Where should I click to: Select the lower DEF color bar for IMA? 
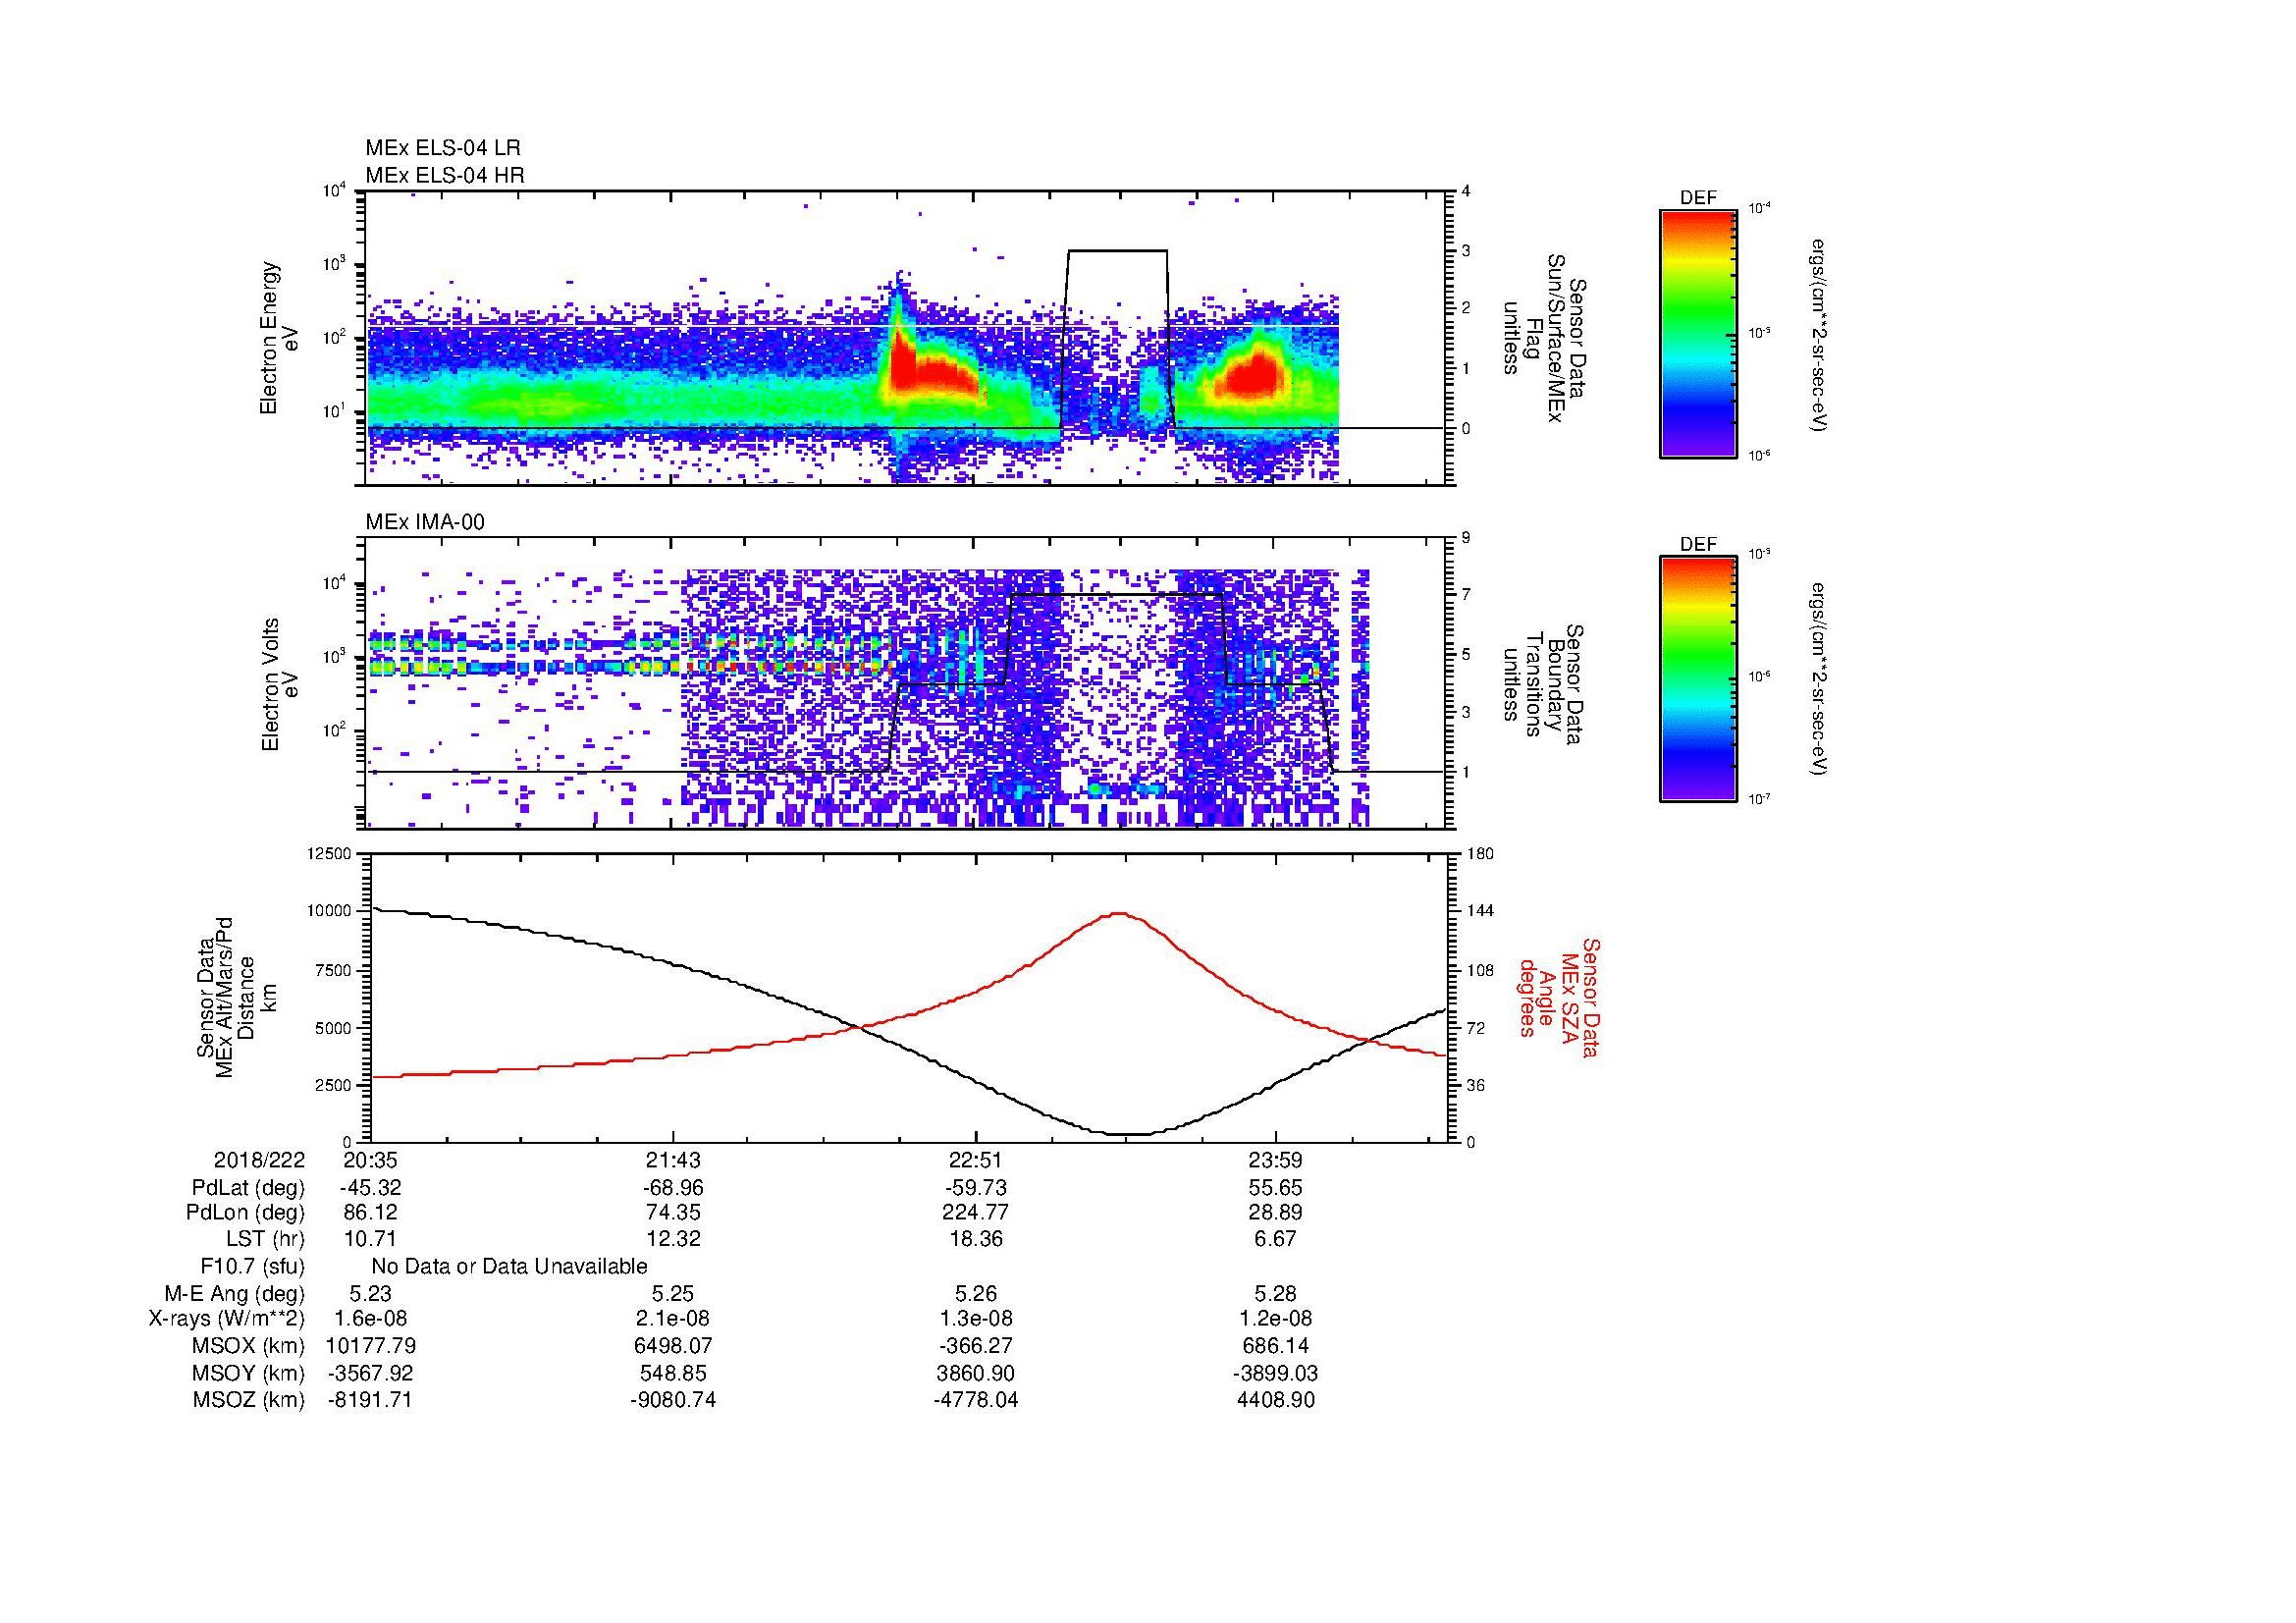[x=1697, y=679]
